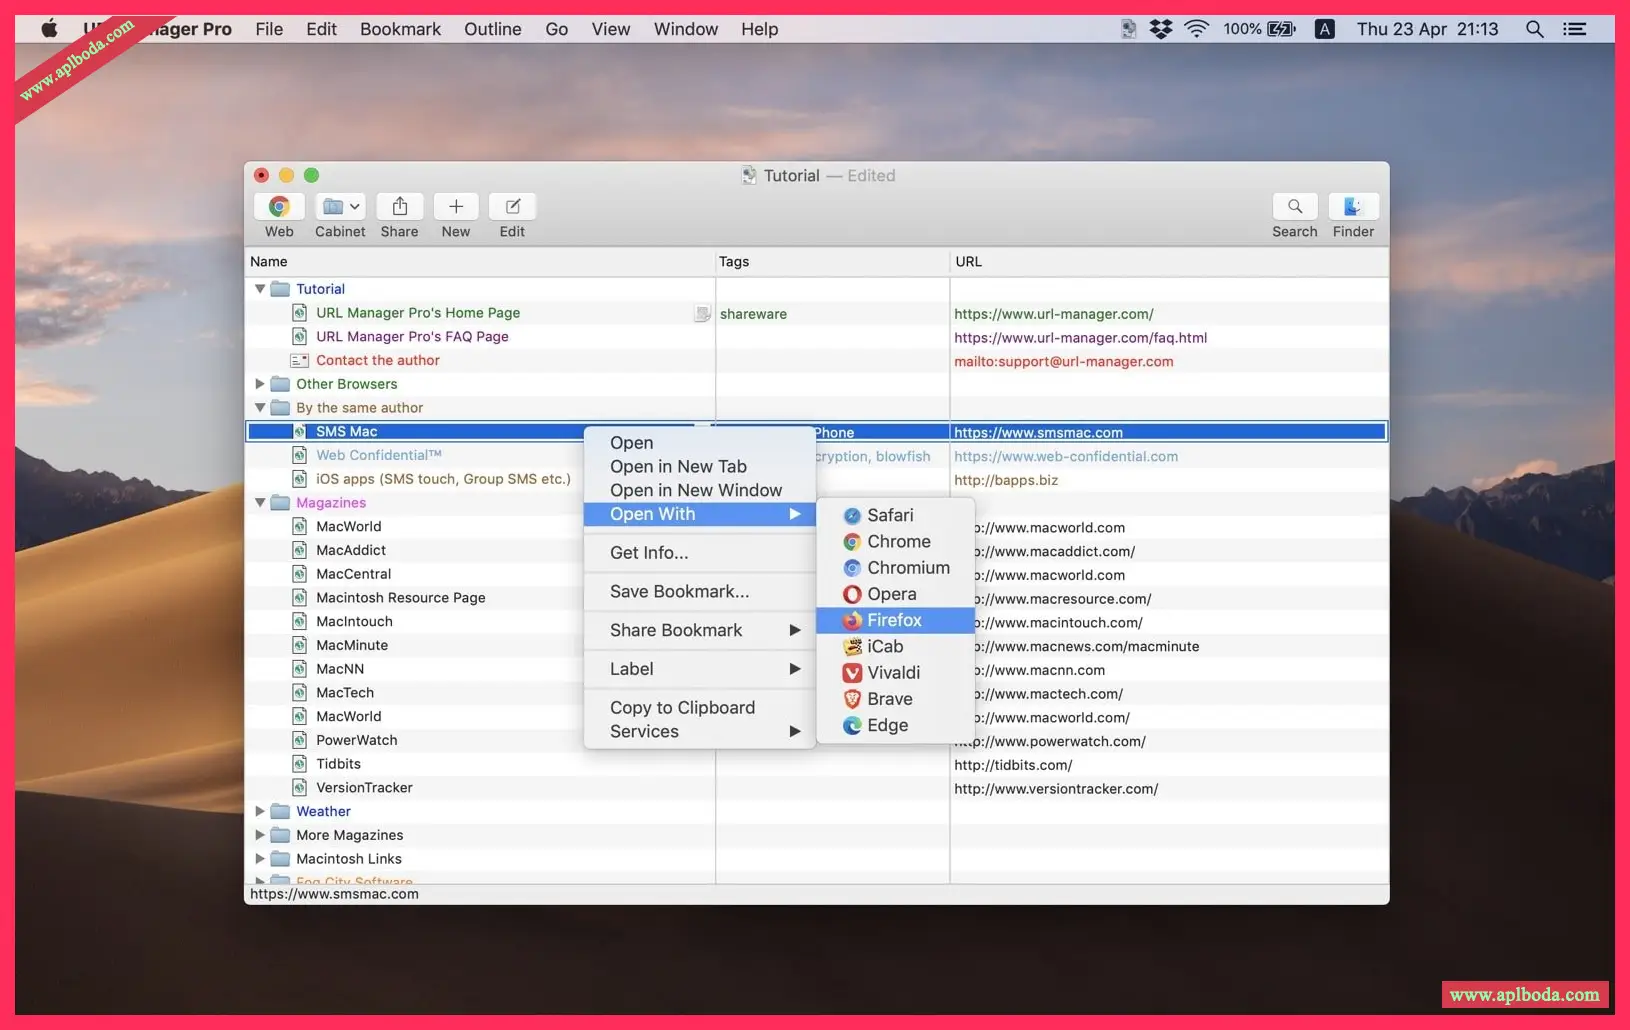Viewport: 1630px width, 1030px height.
Task: Click the input source A icon
Action: pos(1324,29)
